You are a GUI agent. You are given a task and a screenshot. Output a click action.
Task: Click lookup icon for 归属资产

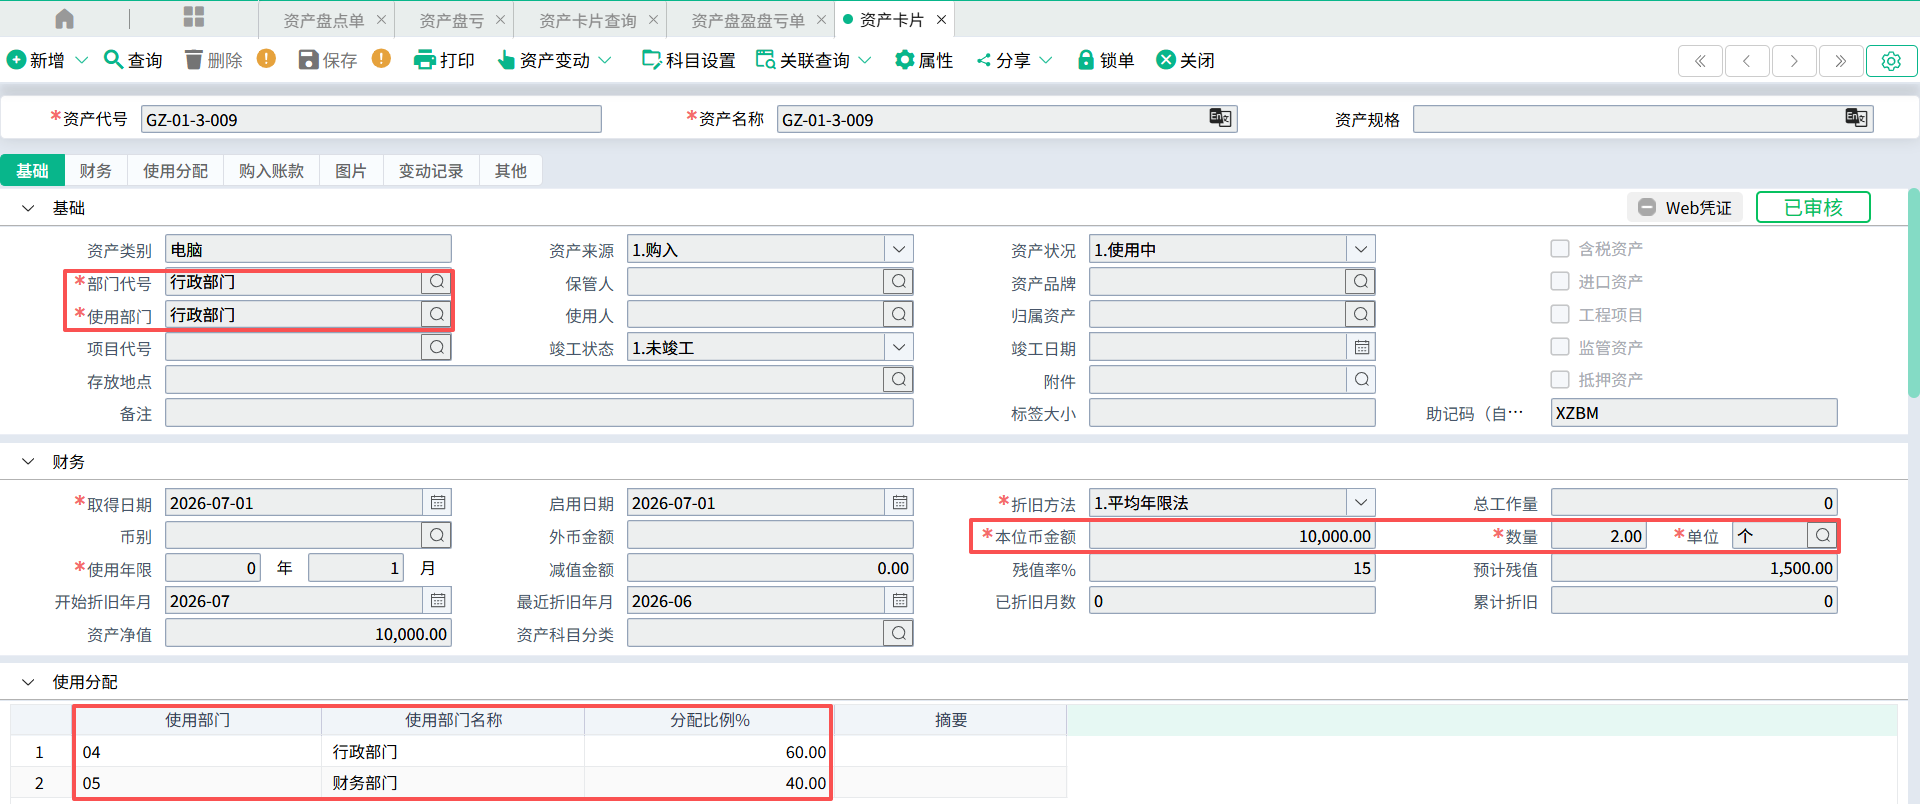coord(1361,314)
